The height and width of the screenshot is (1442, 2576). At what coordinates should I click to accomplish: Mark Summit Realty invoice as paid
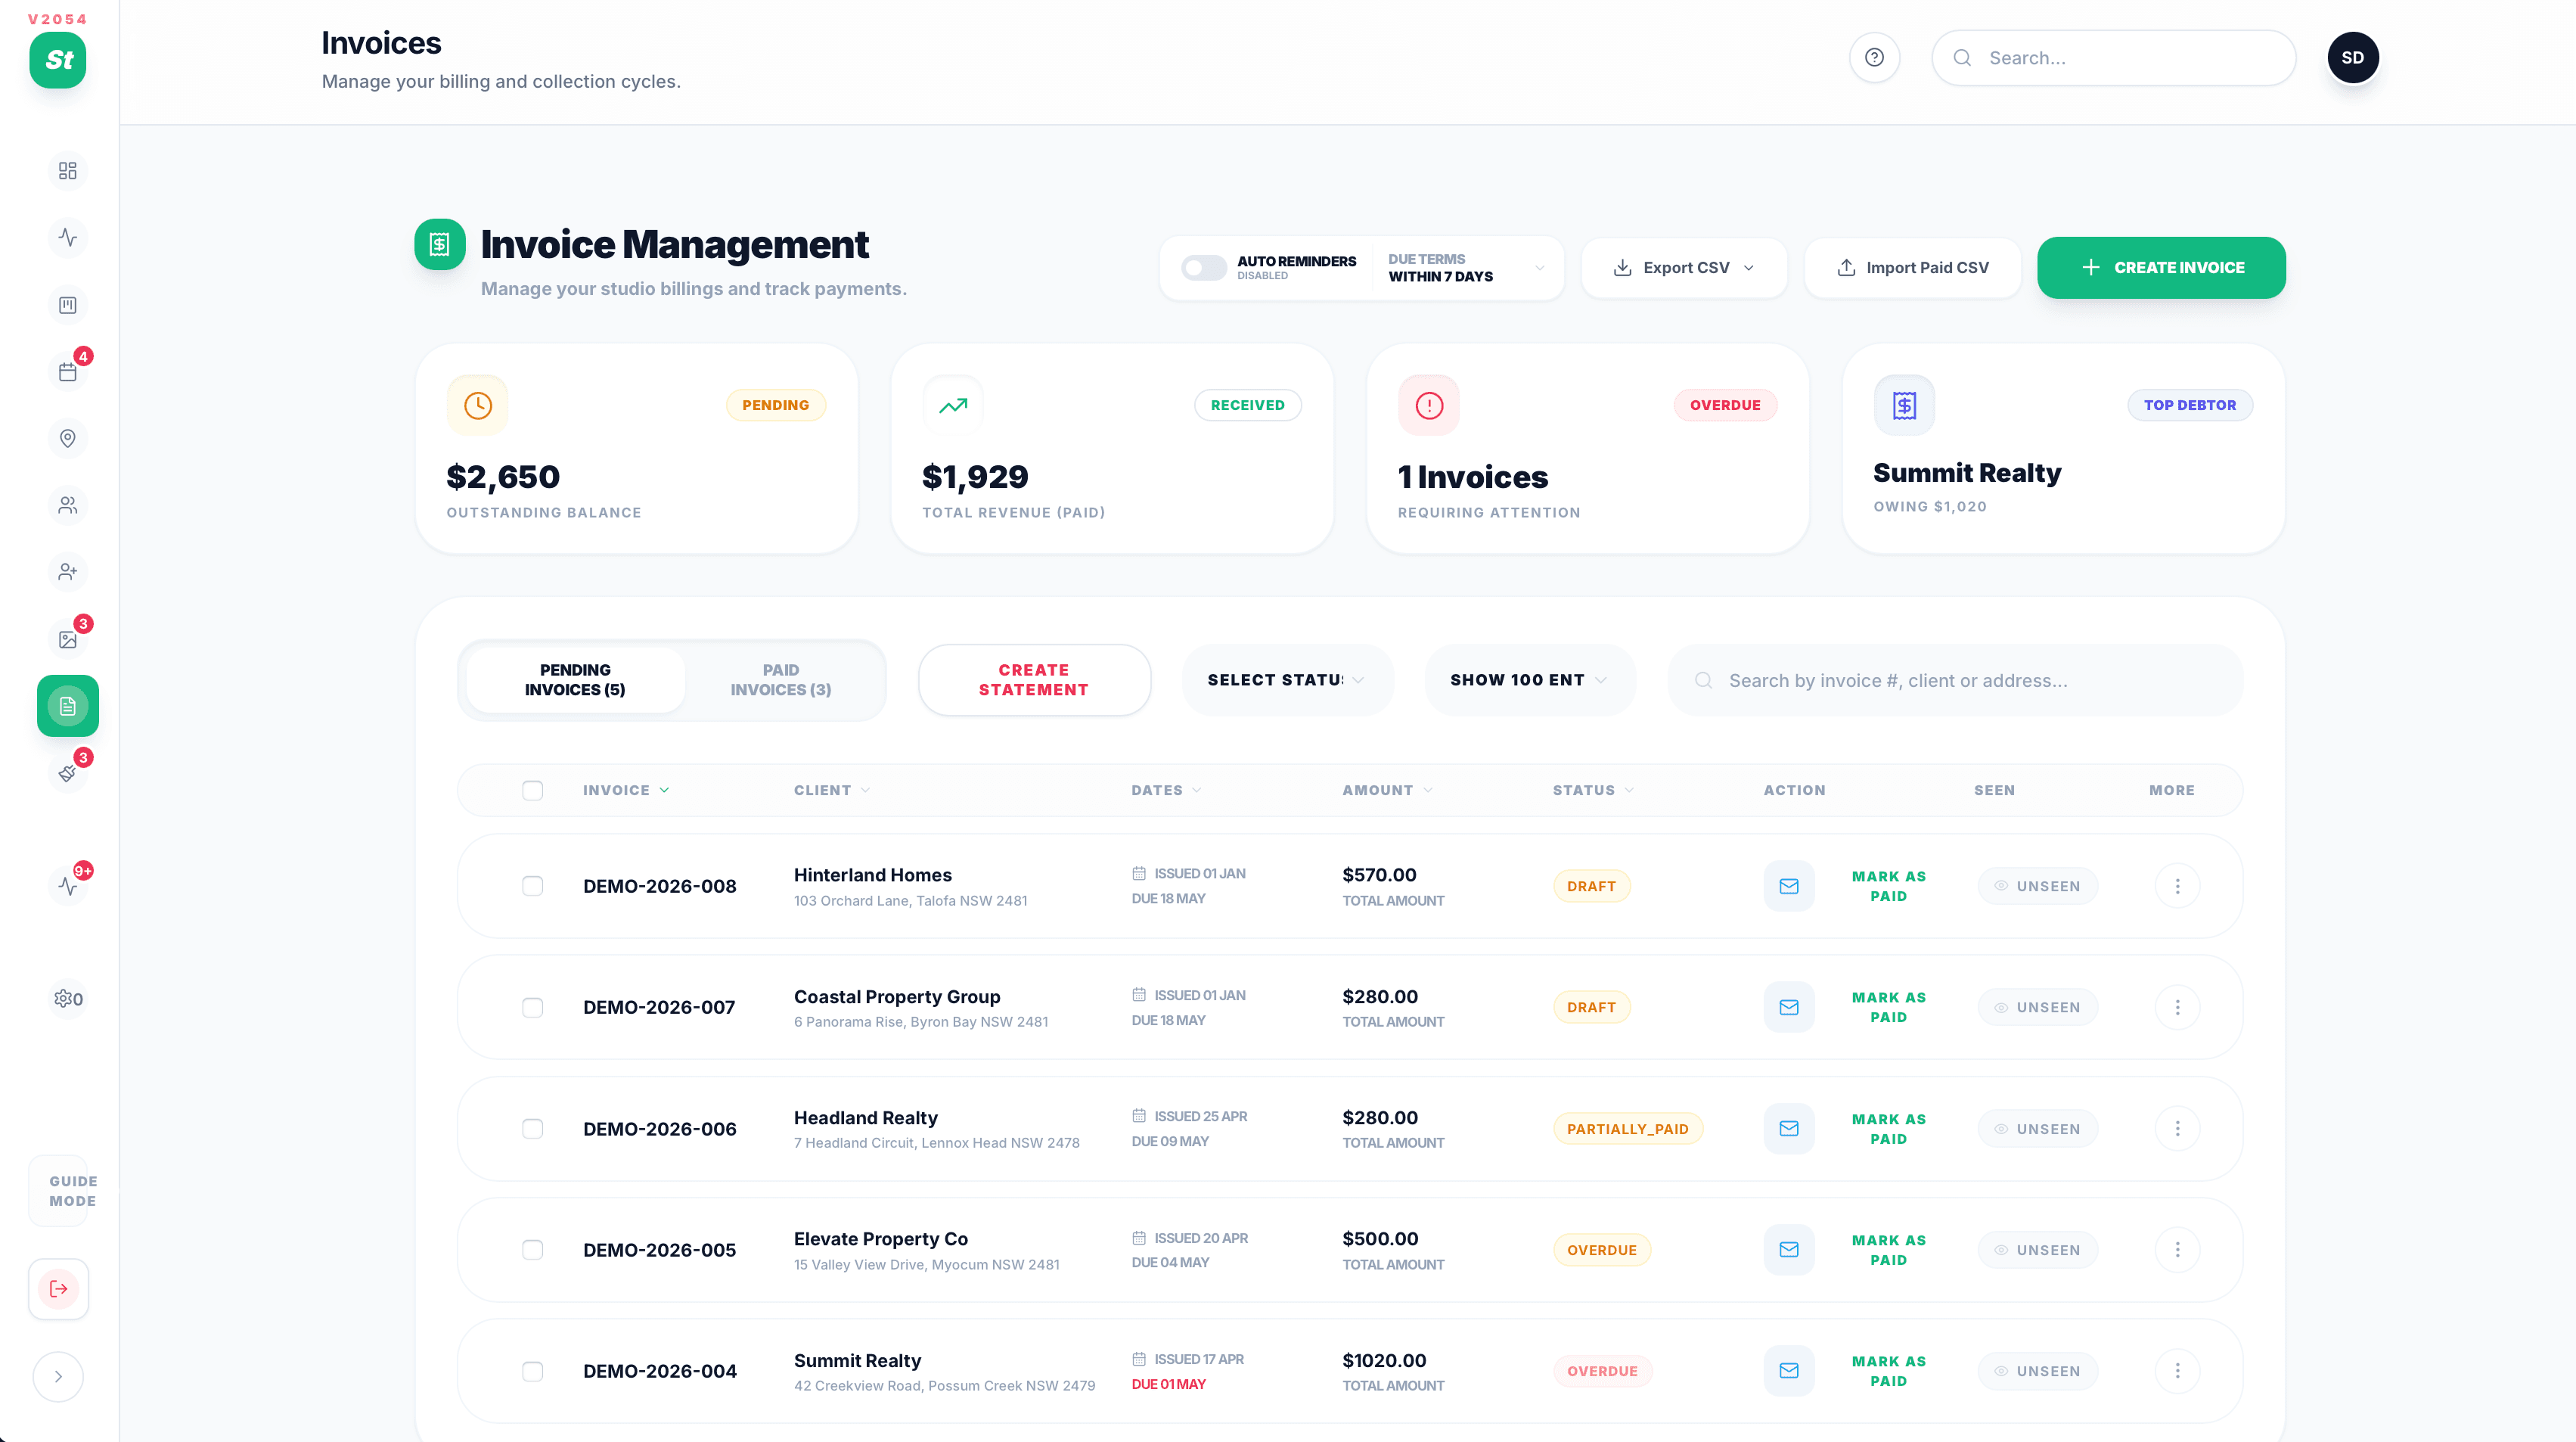(x=1888, y=1371)
